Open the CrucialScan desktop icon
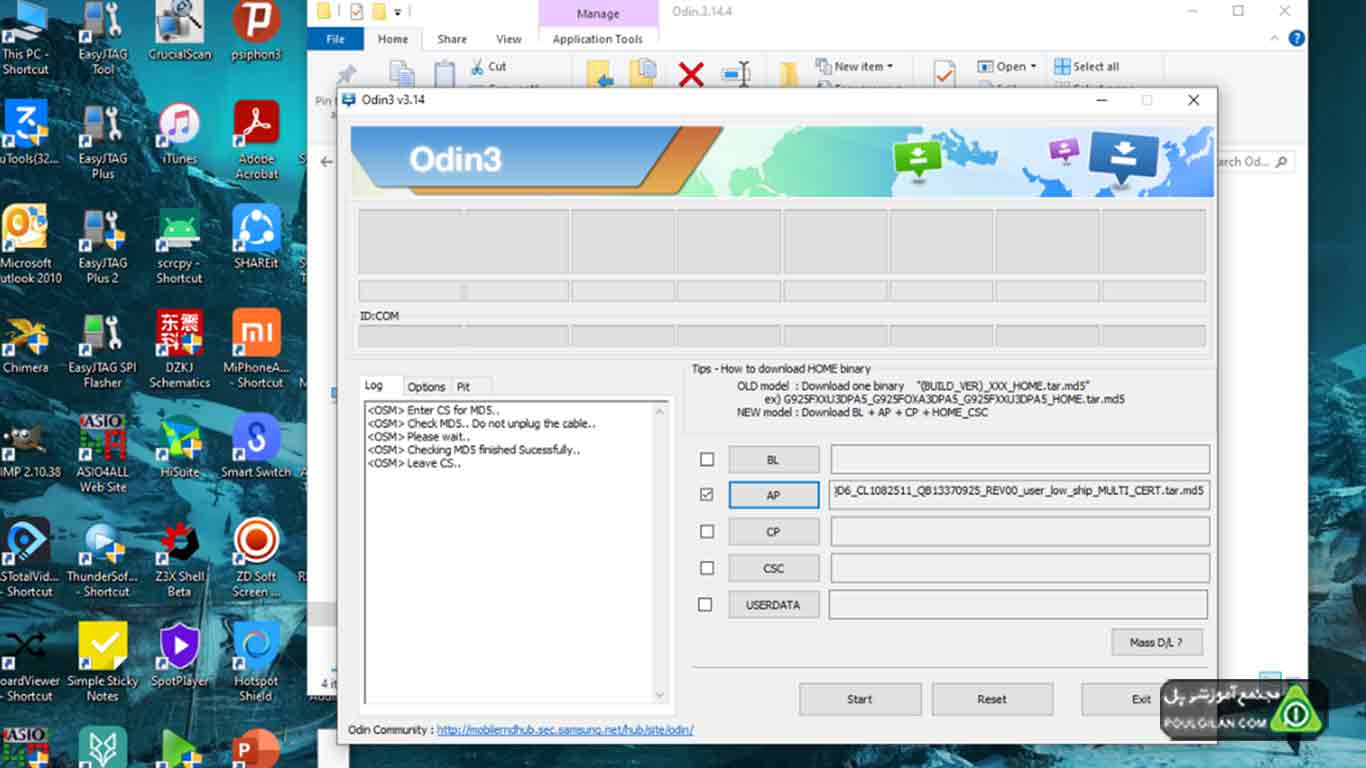Screen dimensions: 1366x768 [180, 32]
